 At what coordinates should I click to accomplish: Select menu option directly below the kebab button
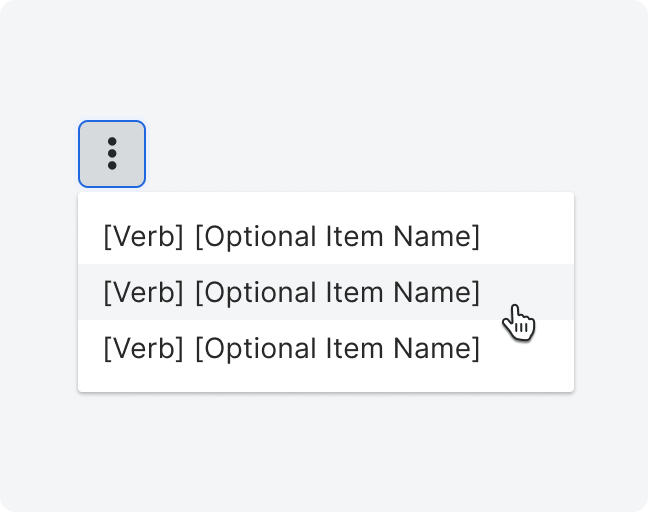click(326, 236)
